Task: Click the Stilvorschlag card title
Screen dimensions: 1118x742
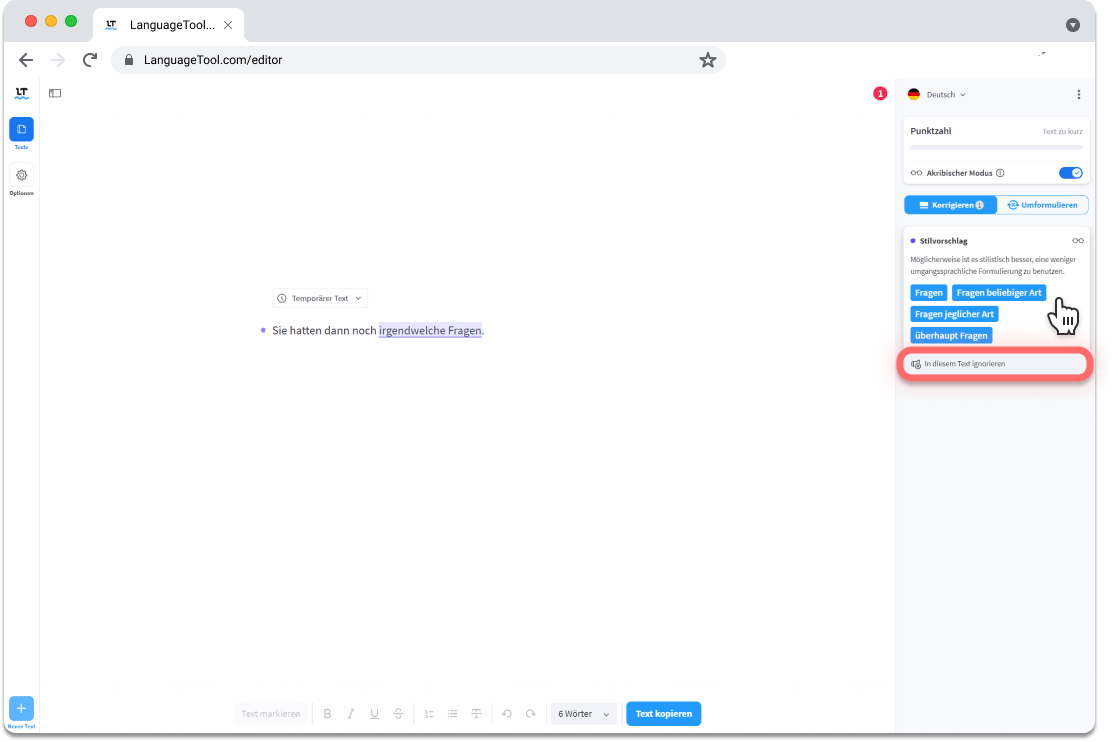Action: click(x=943, y=241)
